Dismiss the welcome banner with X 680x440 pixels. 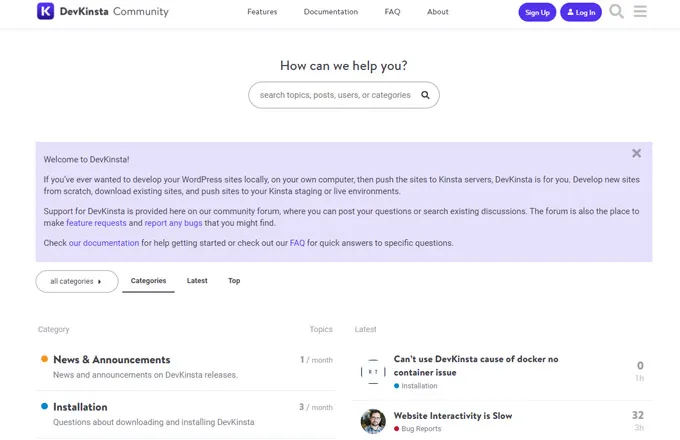pos(636,153)
